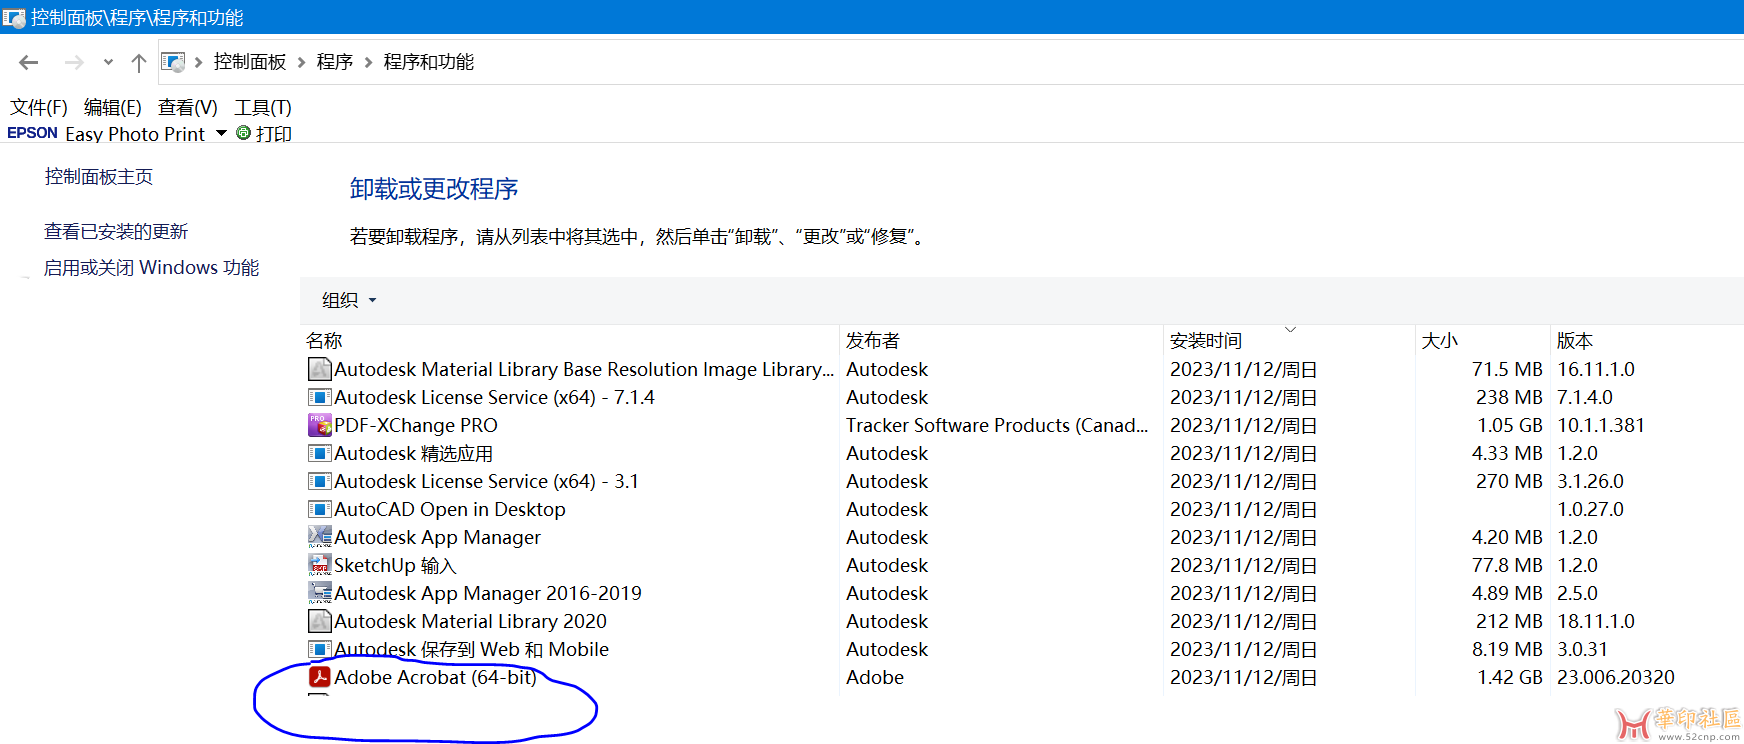Sort by 名称 column header

(324, 341)
